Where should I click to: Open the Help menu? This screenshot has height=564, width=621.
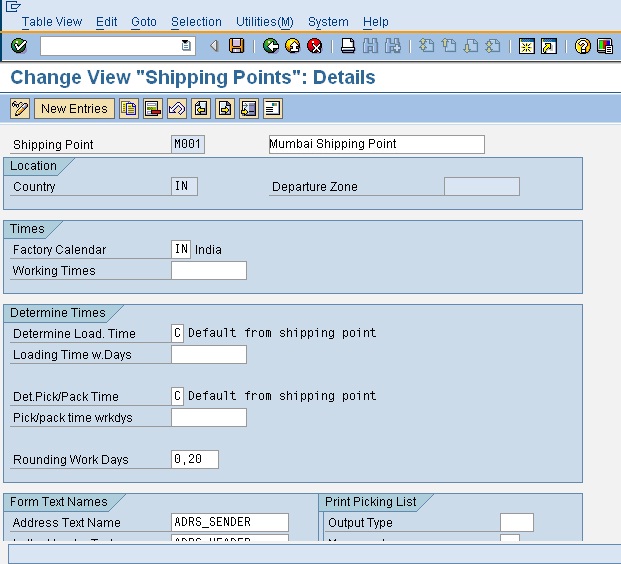click(x=375, y=22)
